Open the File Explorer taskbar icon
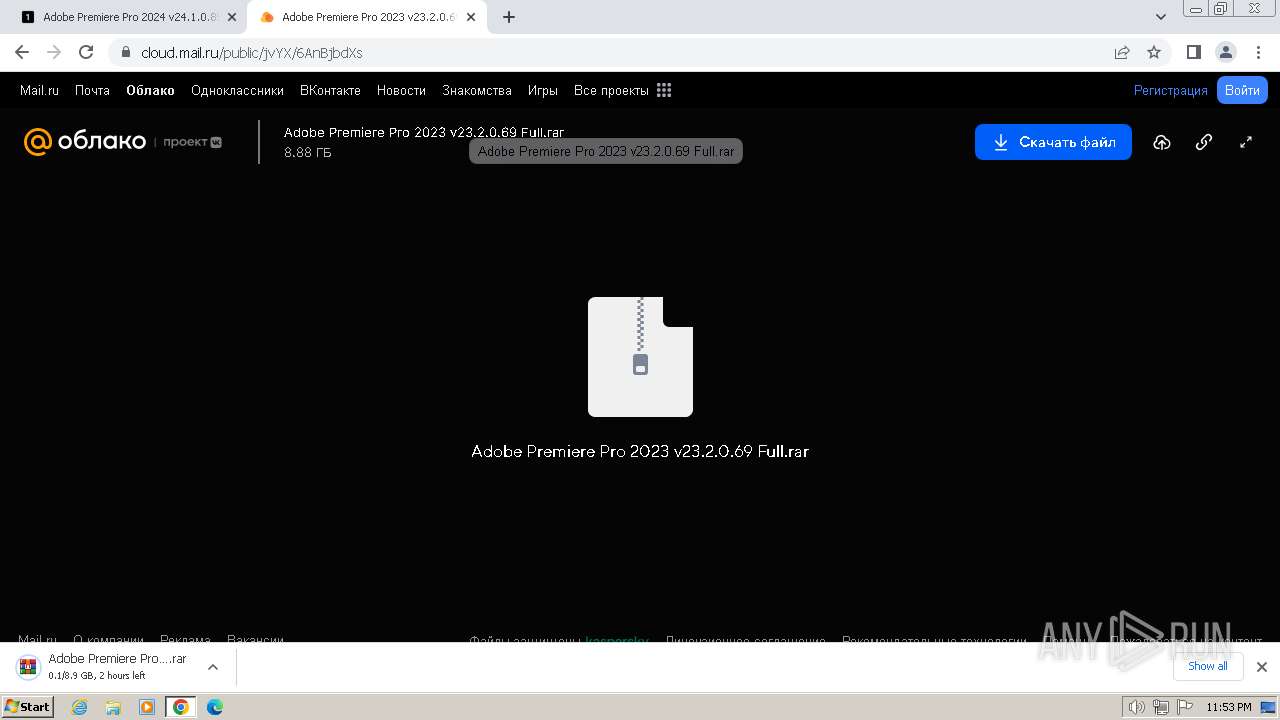Viewport: 1280px width, 720px height. click(x=113, y=707)
